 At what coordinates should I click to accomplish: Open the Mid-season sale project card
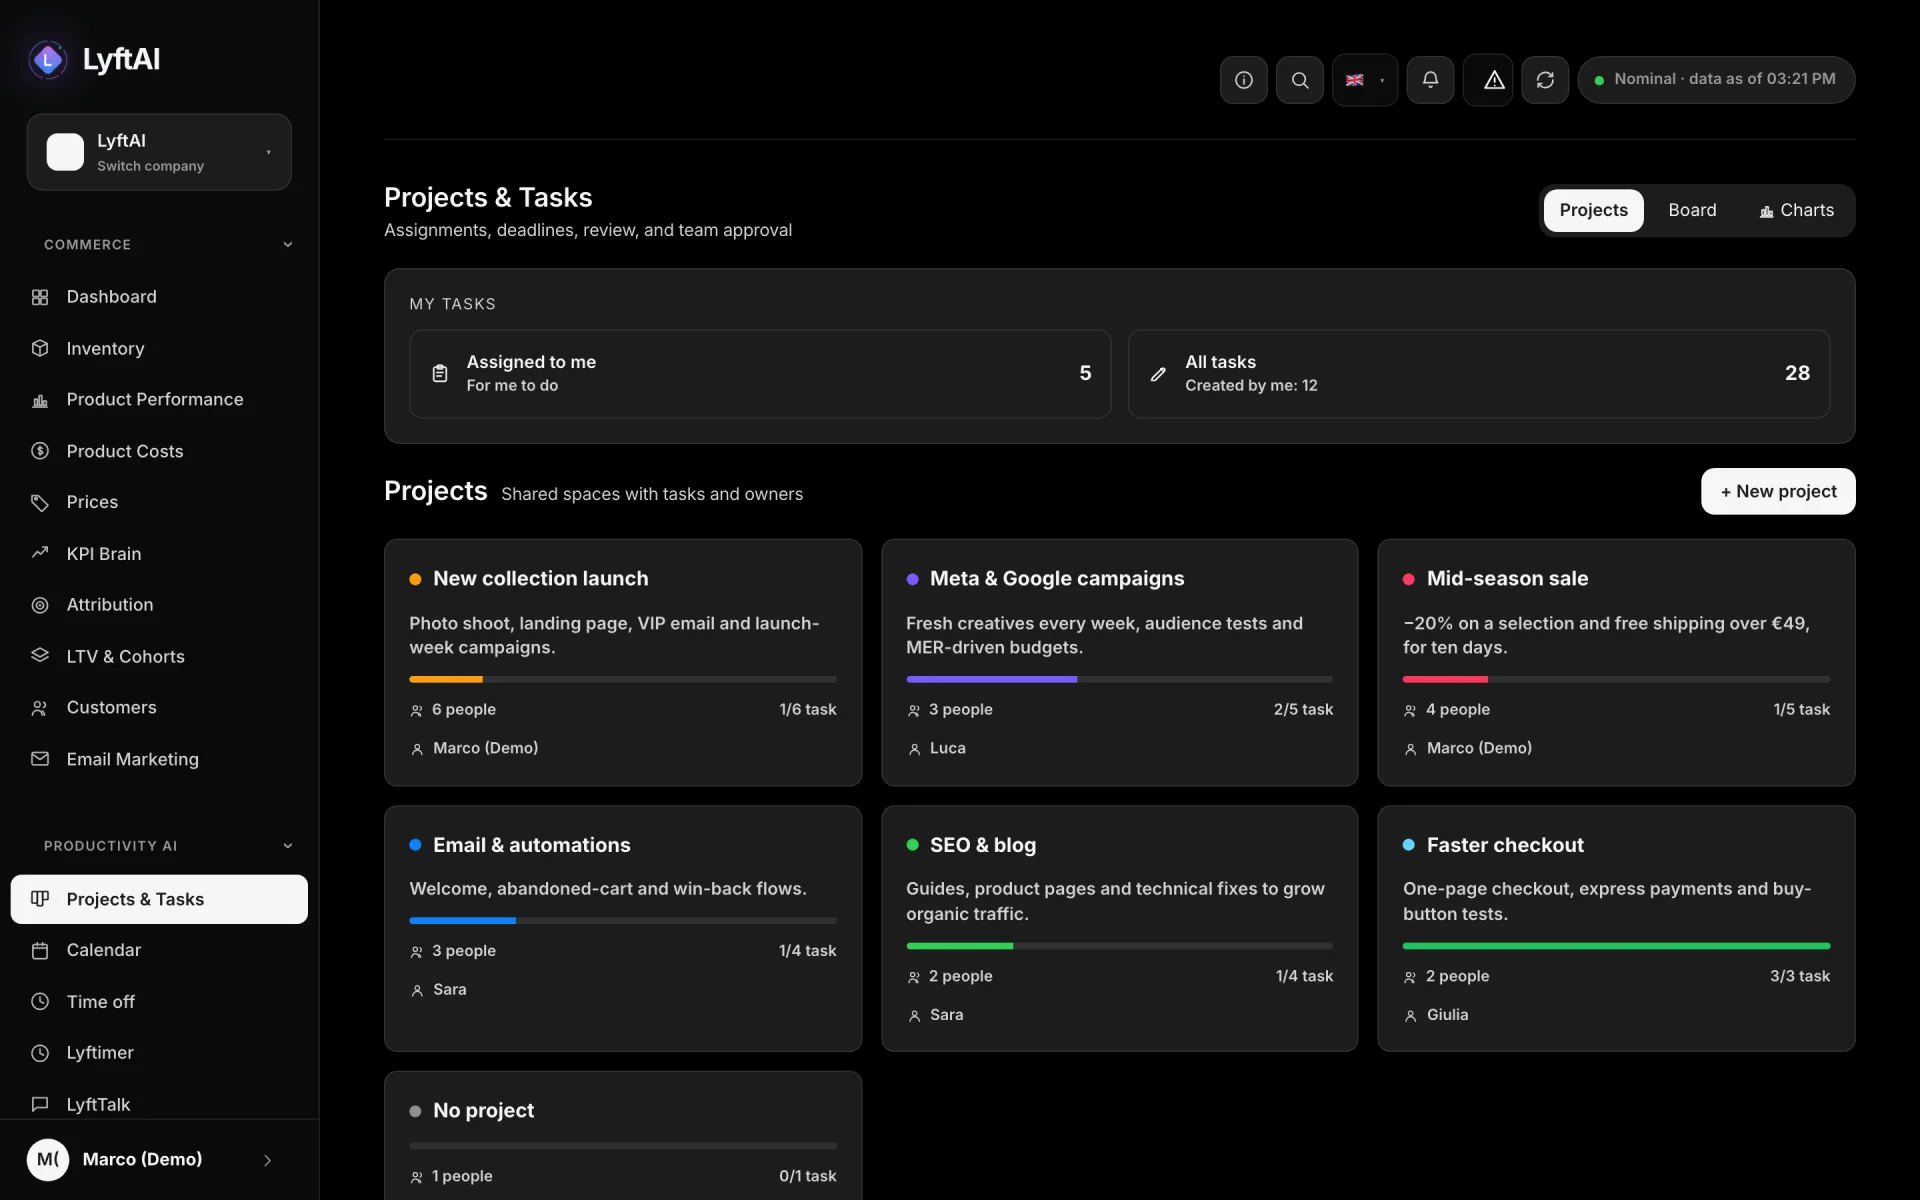coord(1616,663)
